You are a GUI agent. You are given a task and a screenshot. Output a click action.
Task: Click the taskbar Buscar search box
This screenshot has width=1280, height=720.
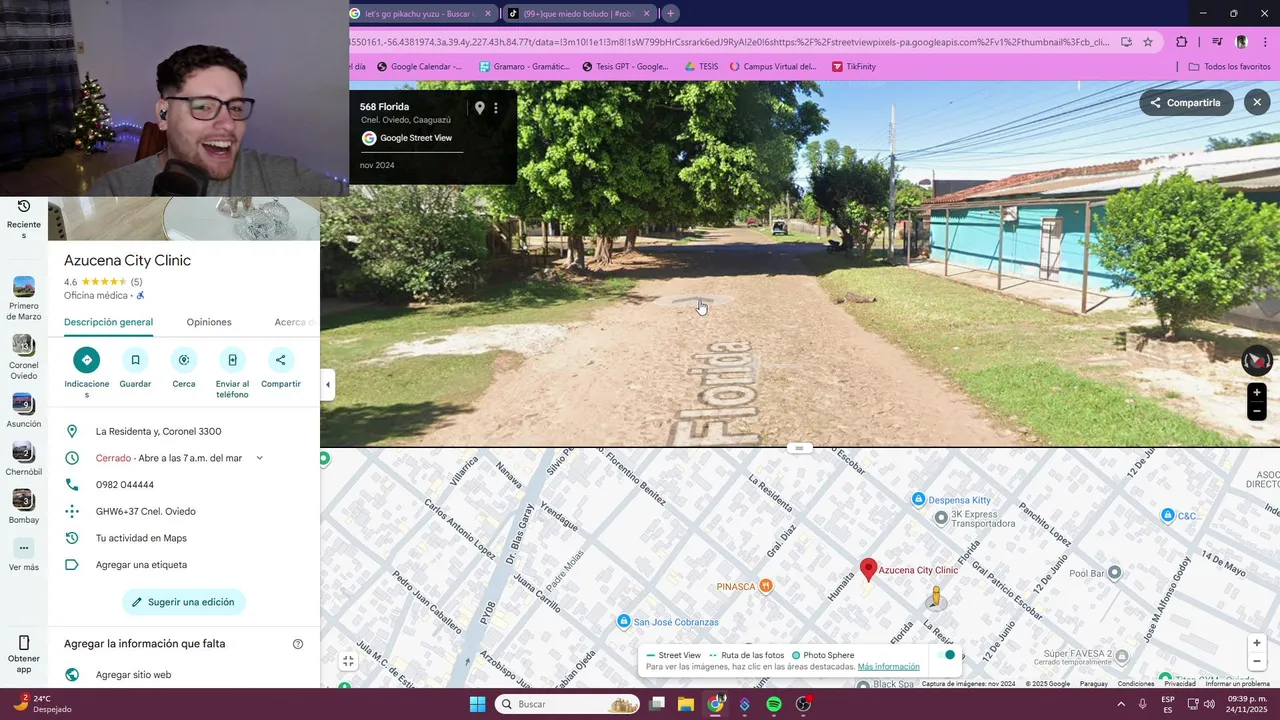pyautogui.click(x=567, y=704)
